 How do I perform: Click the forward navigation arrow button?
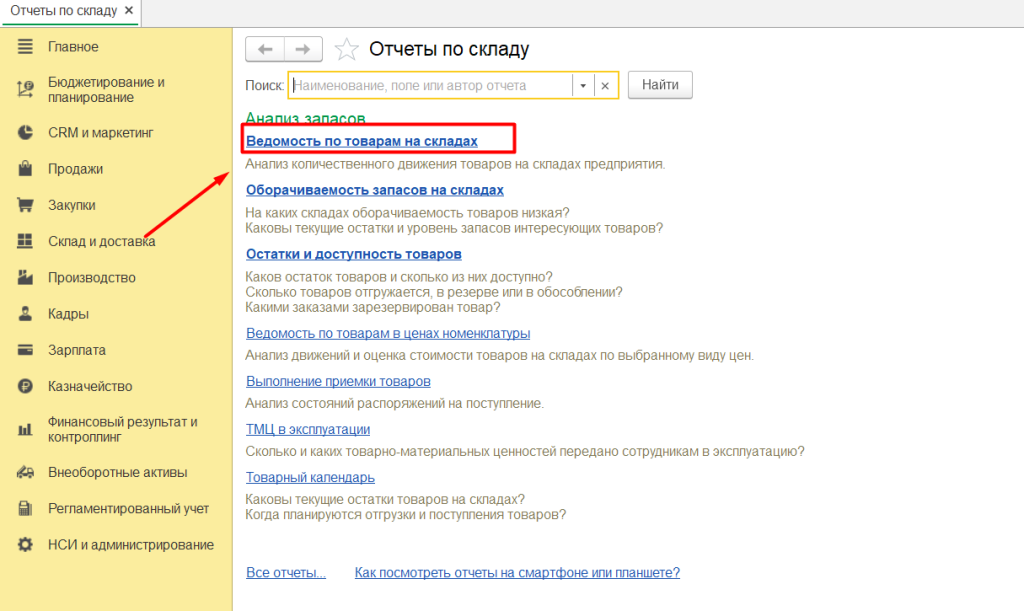(303, 49)
